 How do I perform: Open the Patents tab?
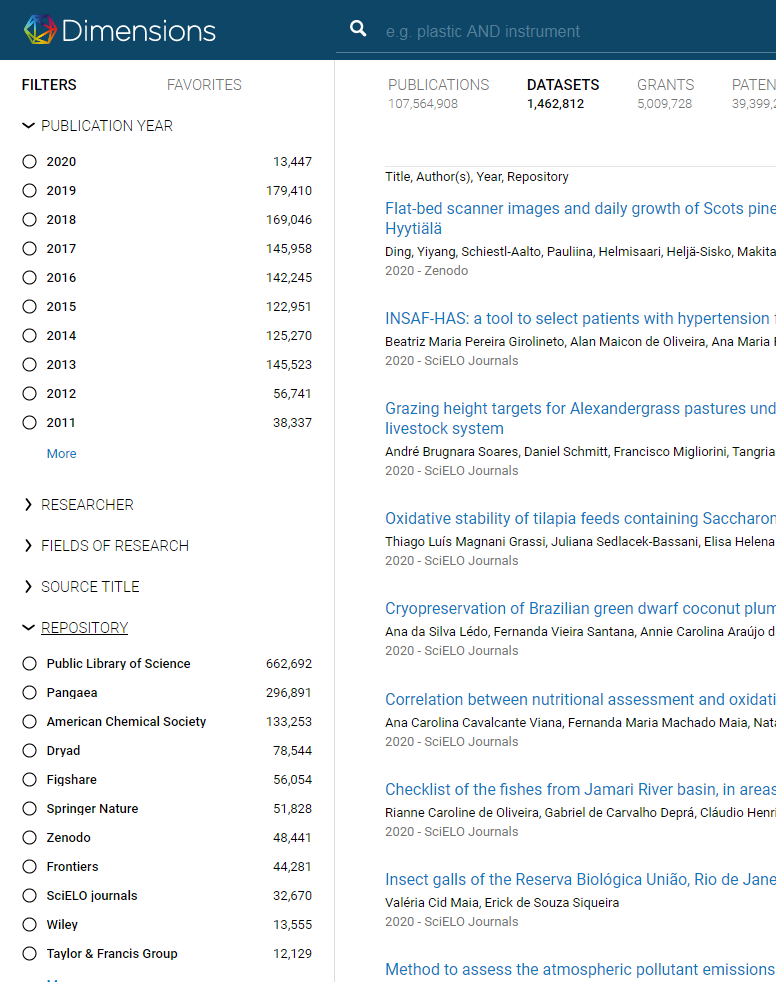pos(753,93)
